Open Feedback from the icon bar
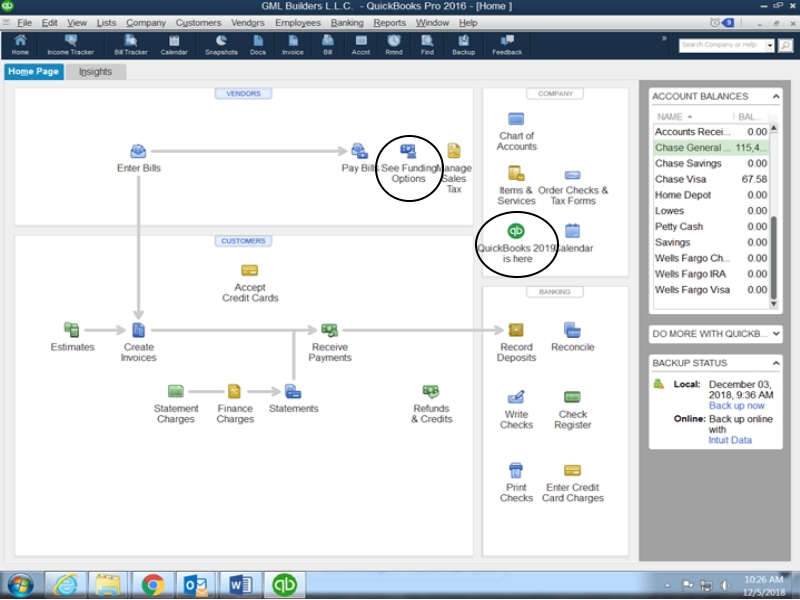 pos(507,45)
